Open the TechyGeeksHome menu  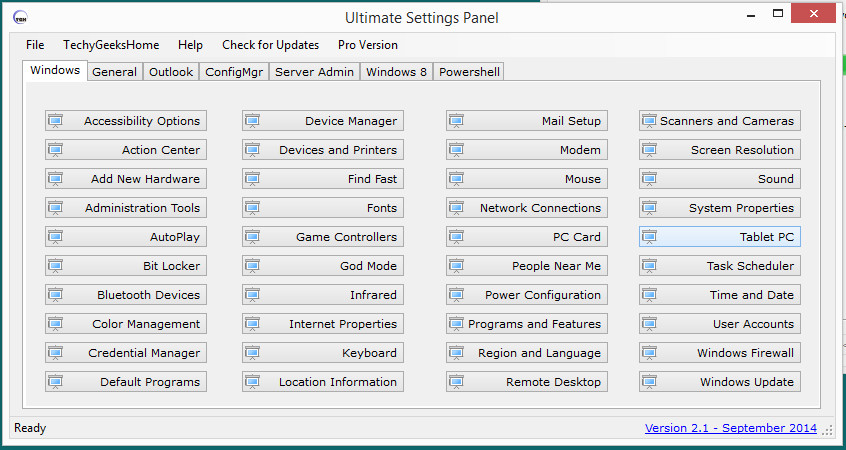point(111,45)
